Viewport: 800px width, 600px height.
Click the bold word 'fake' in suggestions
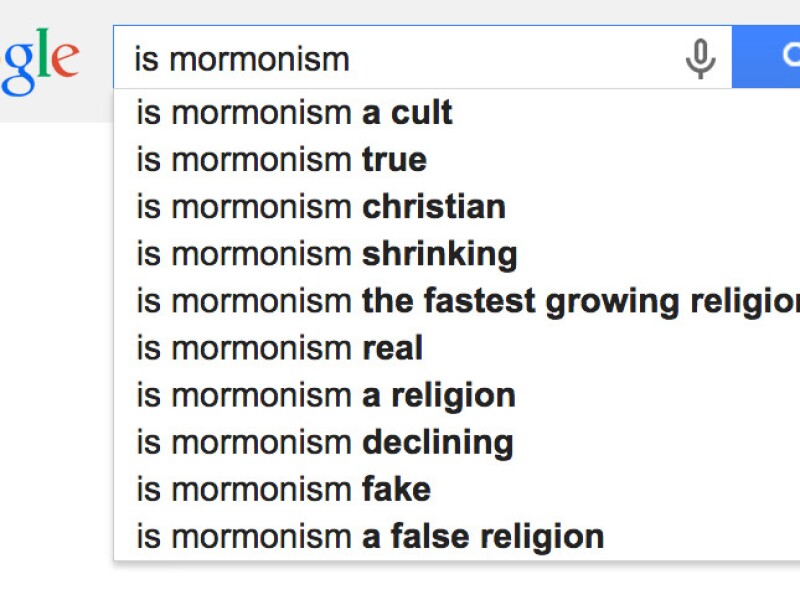[x=396, y=489]
